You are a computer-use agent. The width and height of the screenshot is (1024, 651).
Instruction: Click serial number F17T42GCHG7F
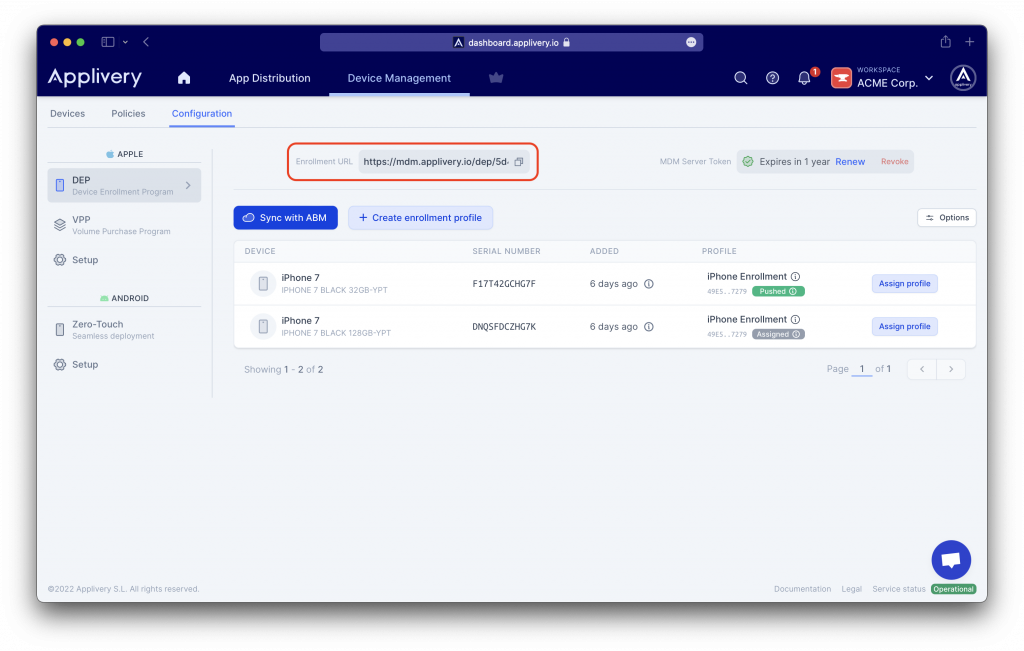[x=504, y=284]
